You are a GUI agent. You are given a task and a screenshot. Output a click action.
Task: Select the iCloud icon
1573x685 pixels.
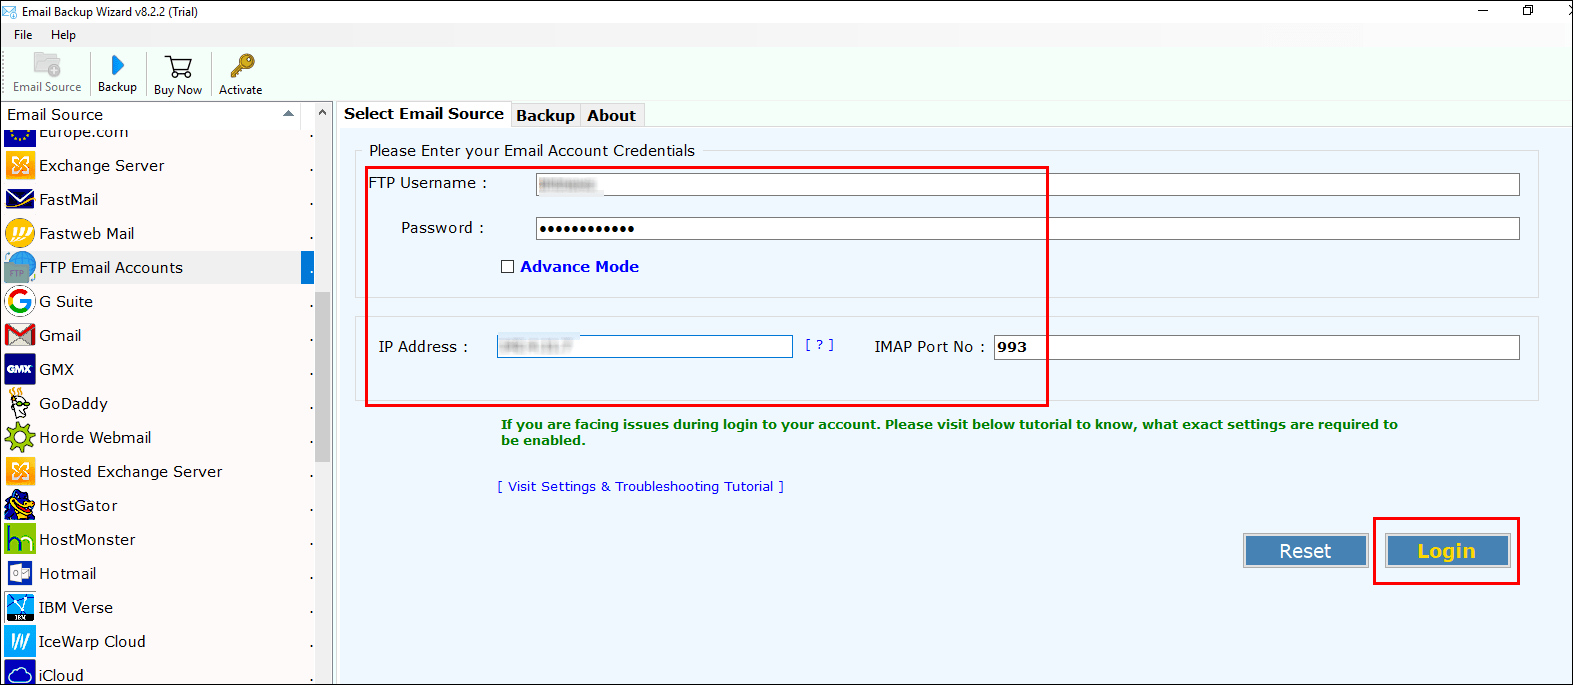(x=20, y=673)
